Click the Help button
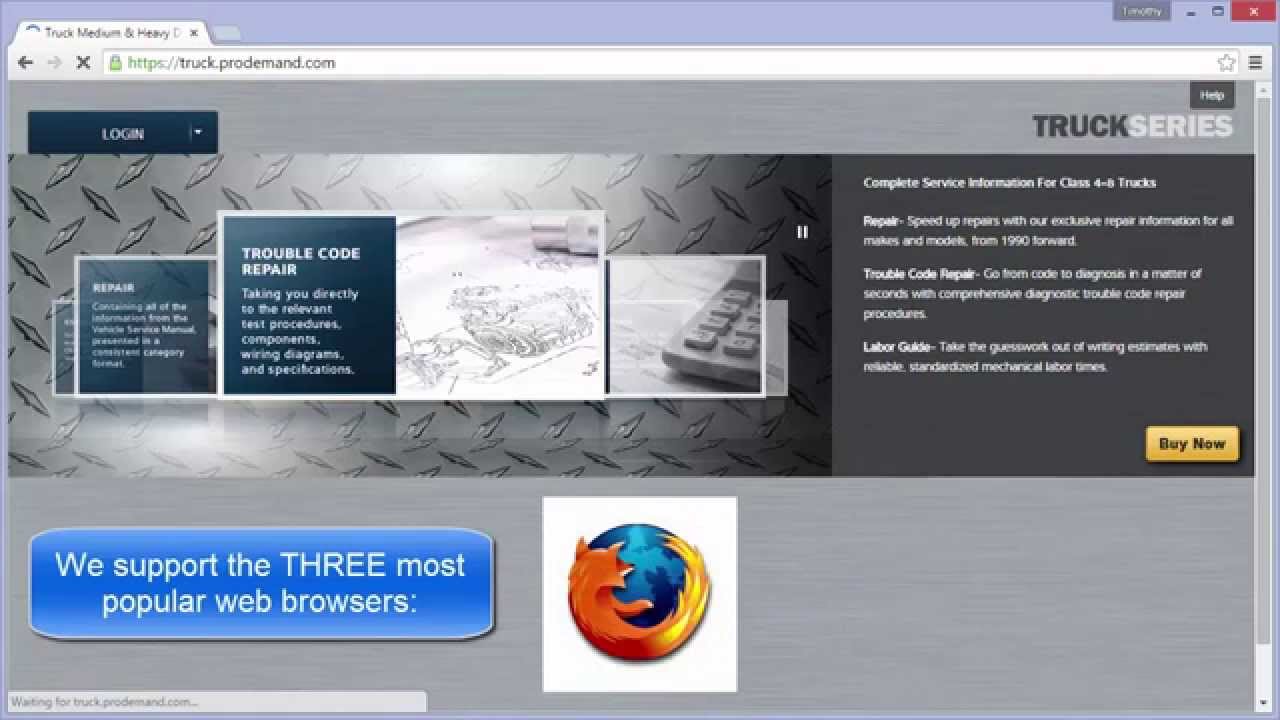This screenshot has height=720, width=1280. [x=1212, y=95]
